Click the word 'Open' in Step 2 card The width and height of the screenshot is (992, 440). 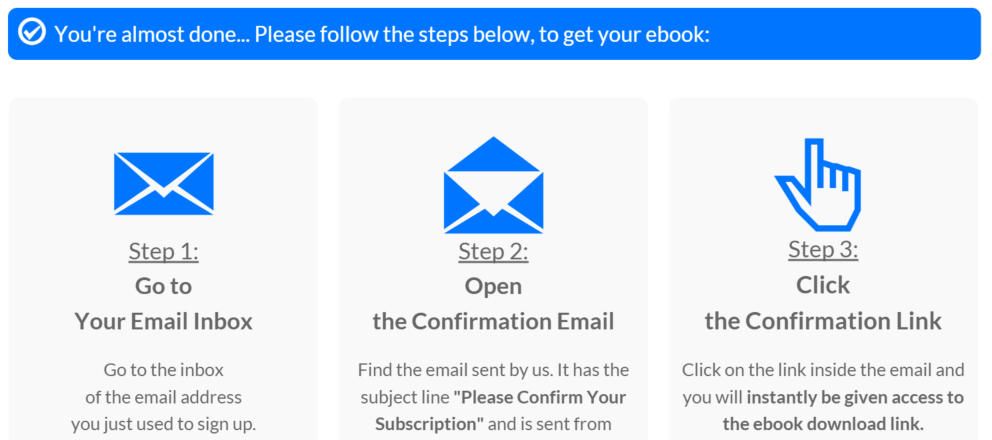pyautogui.click(x=493, y=286)
